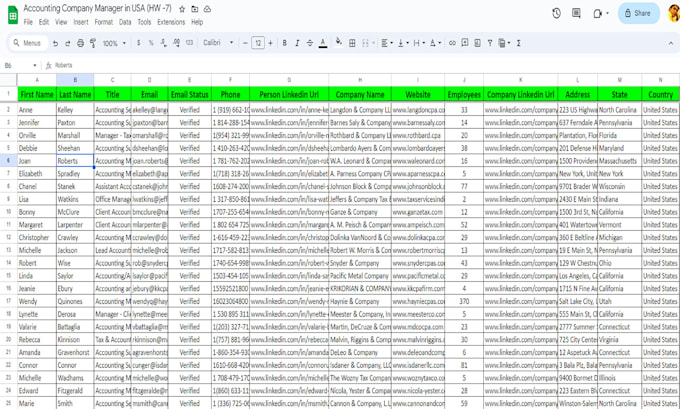This screenshot has height=409, width=680.
Task: Open text wrapping dropdown
Action: click(419, 43)
